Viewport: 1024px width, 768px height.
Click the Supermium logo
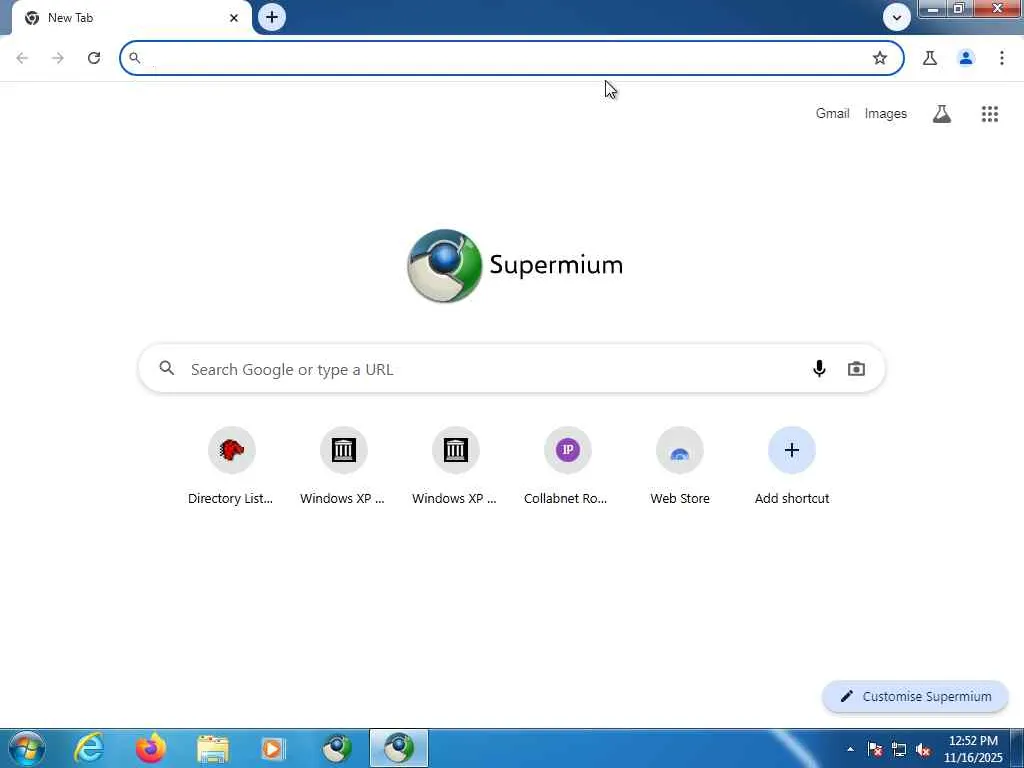pyautogui.click(x=515, y=265)
